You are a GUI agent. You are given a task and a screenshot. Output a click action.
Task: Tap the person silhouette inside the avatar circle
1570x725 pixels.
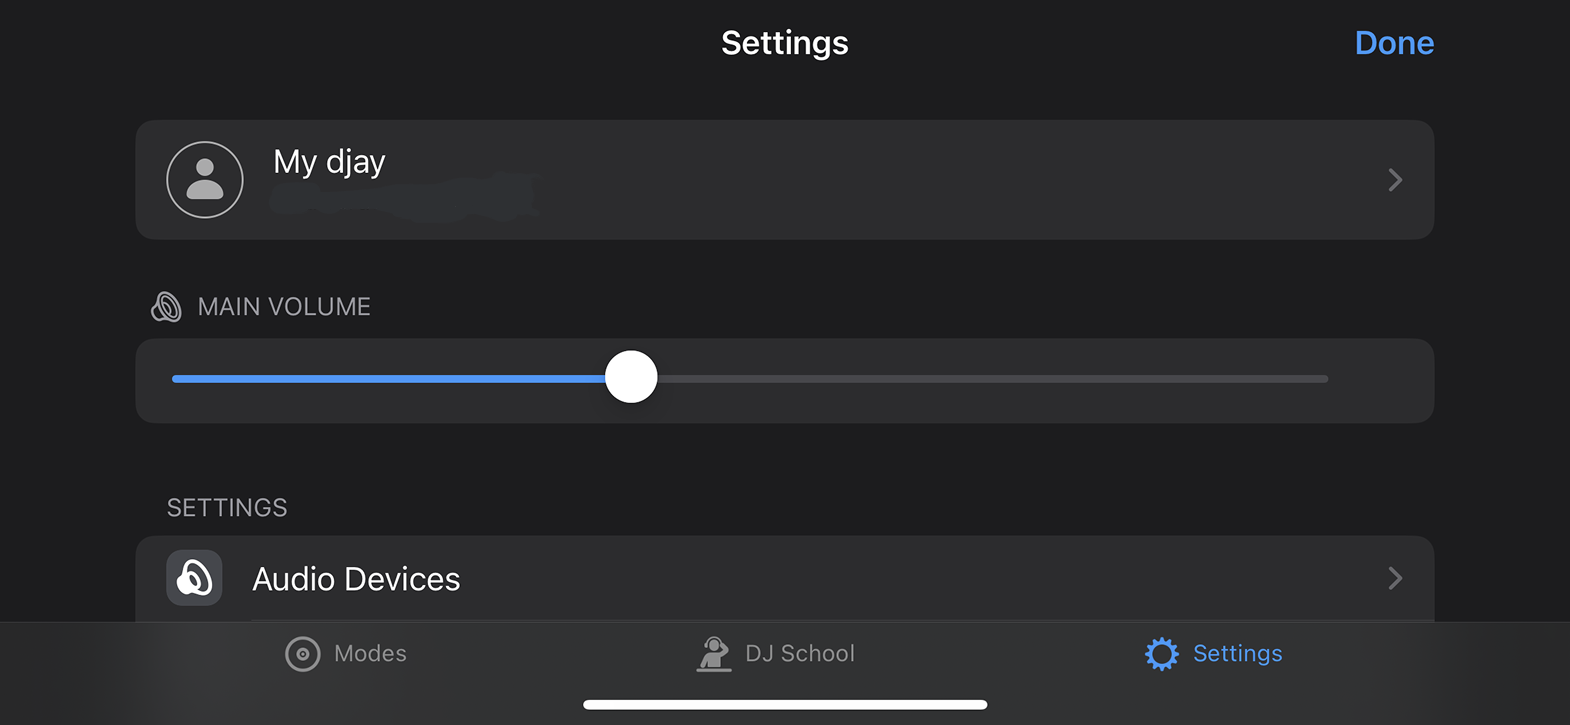coord(205,180)
